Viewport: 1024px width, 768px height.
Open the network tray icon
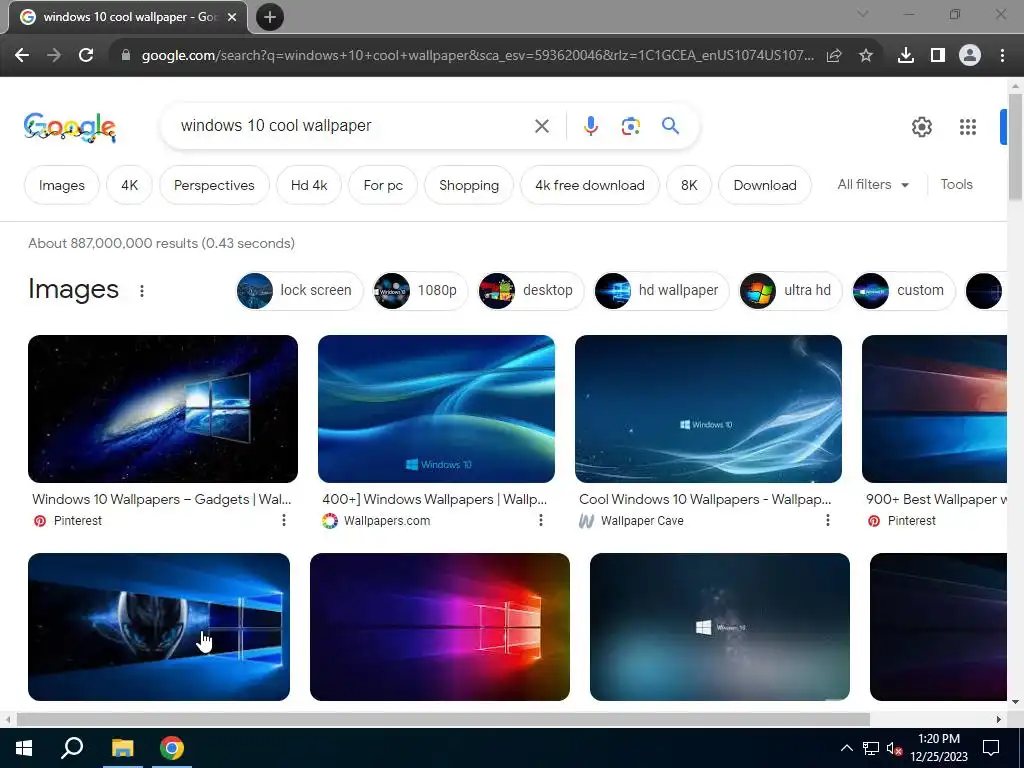pyautogui.click(x=871, y=748)
